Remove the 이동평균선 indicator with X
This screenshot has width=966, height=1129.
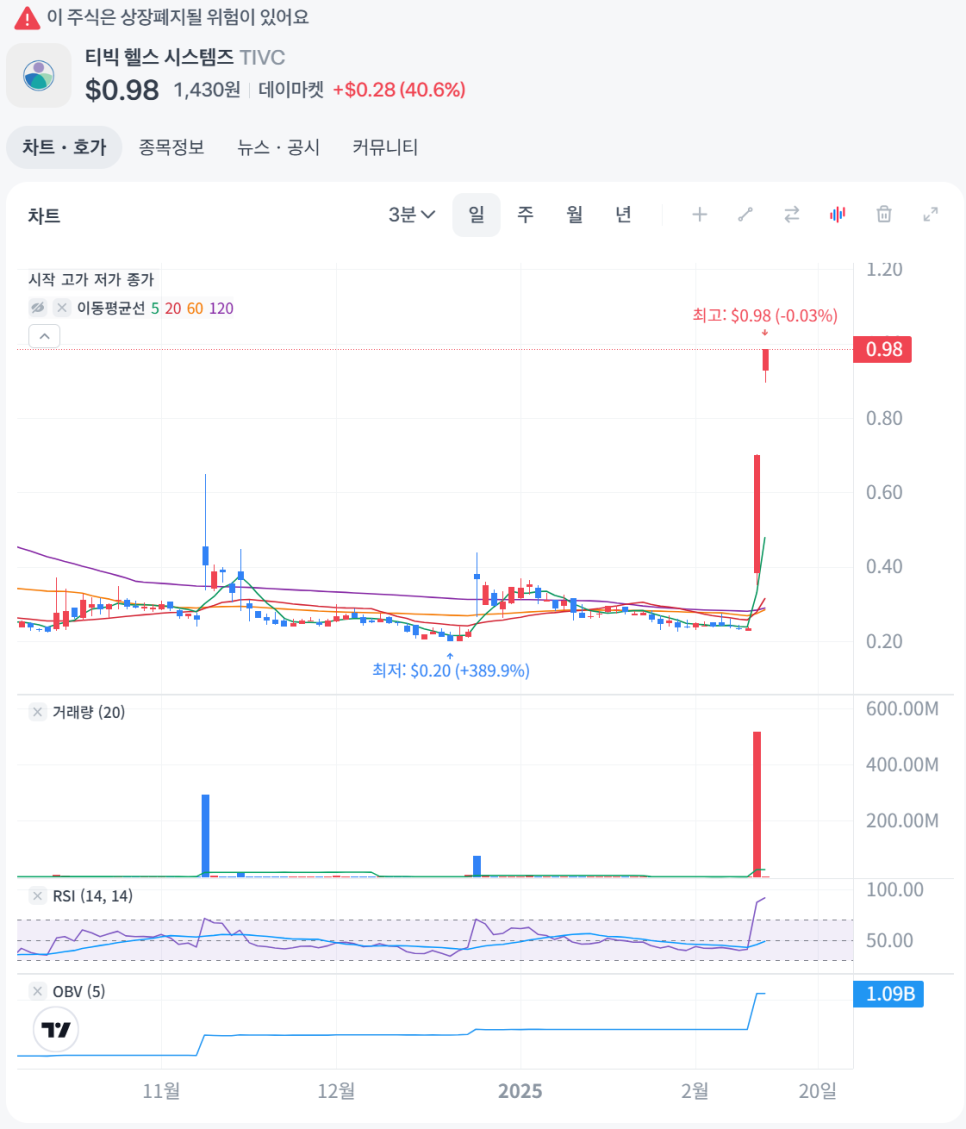62,308
